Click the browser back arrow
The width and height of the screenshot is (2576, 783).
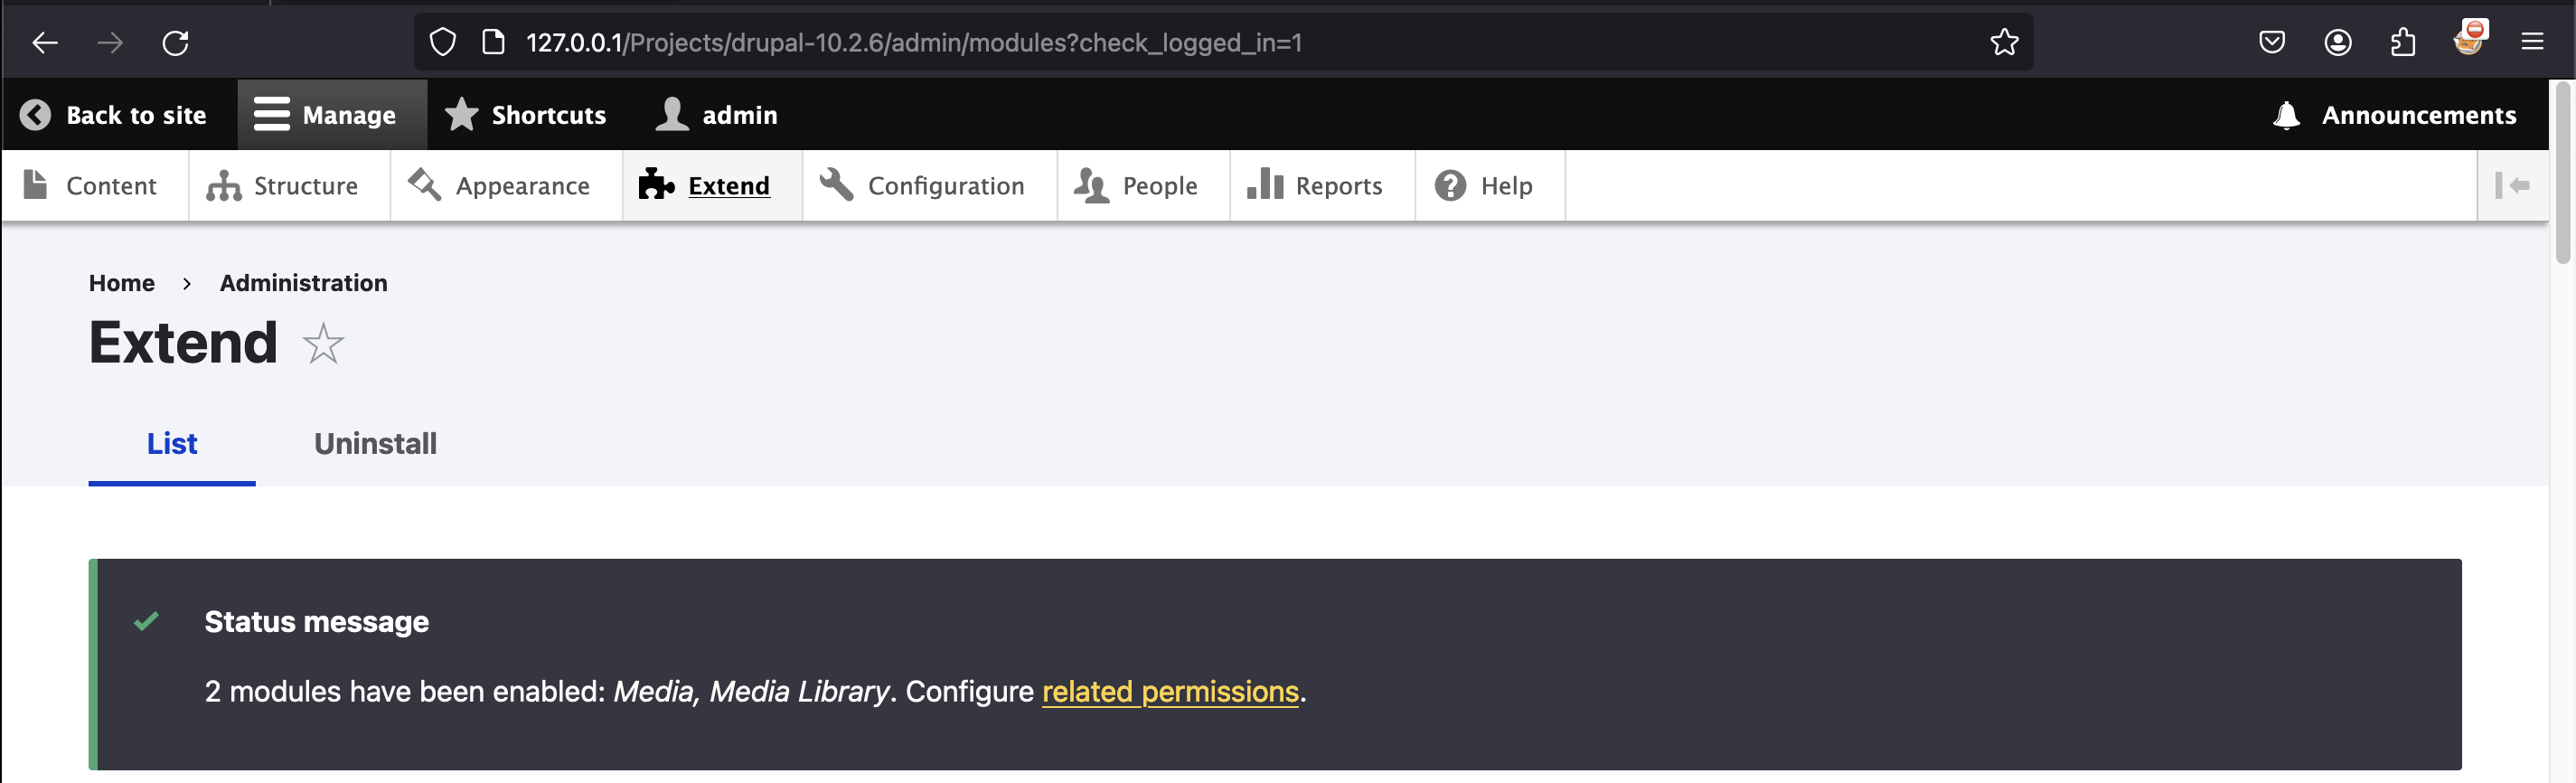[45, 42]
